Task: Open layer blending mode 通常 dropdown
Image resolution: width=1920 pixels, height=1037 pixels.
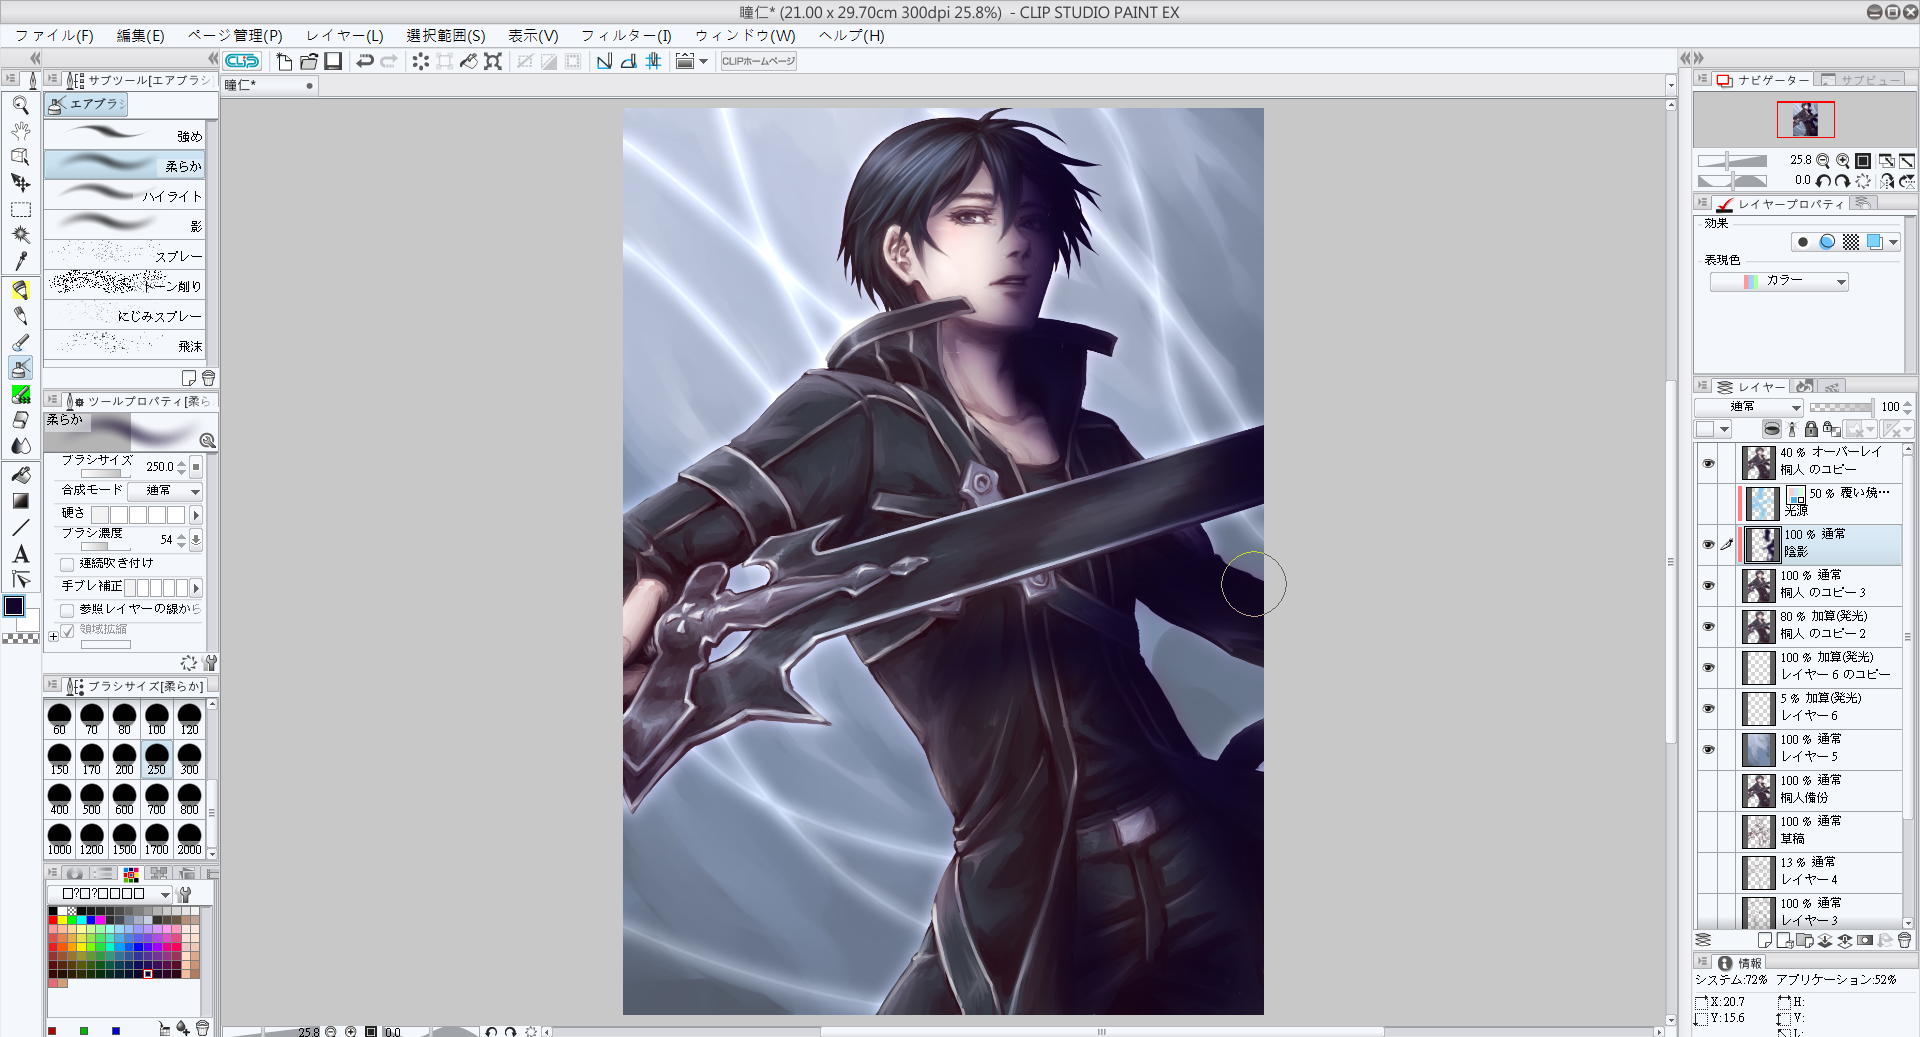Action: click(x=1748, y=407)
